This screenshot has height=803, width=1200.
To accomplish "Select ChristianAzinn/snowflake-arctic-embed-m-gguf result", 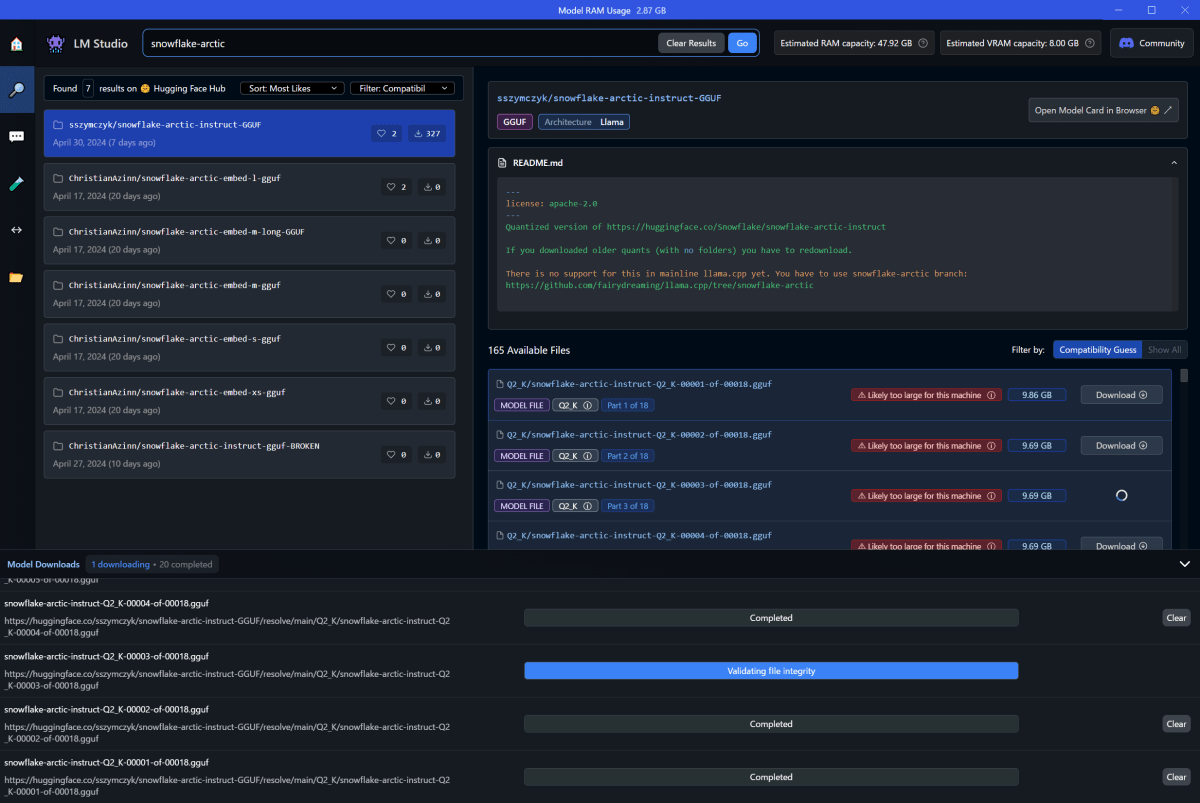I will point(250,294).
